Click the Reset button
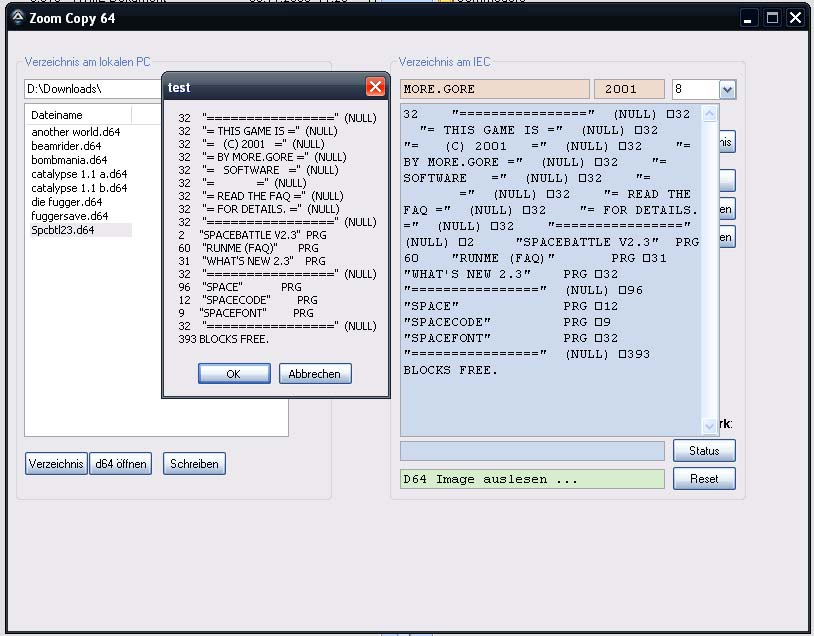Screen dimensions: 814x636 coord(704,479)
